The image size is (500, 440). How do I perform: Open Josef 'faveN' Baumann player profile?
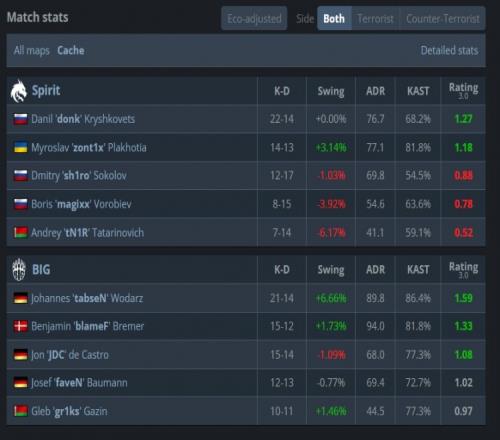pos(79,383)
